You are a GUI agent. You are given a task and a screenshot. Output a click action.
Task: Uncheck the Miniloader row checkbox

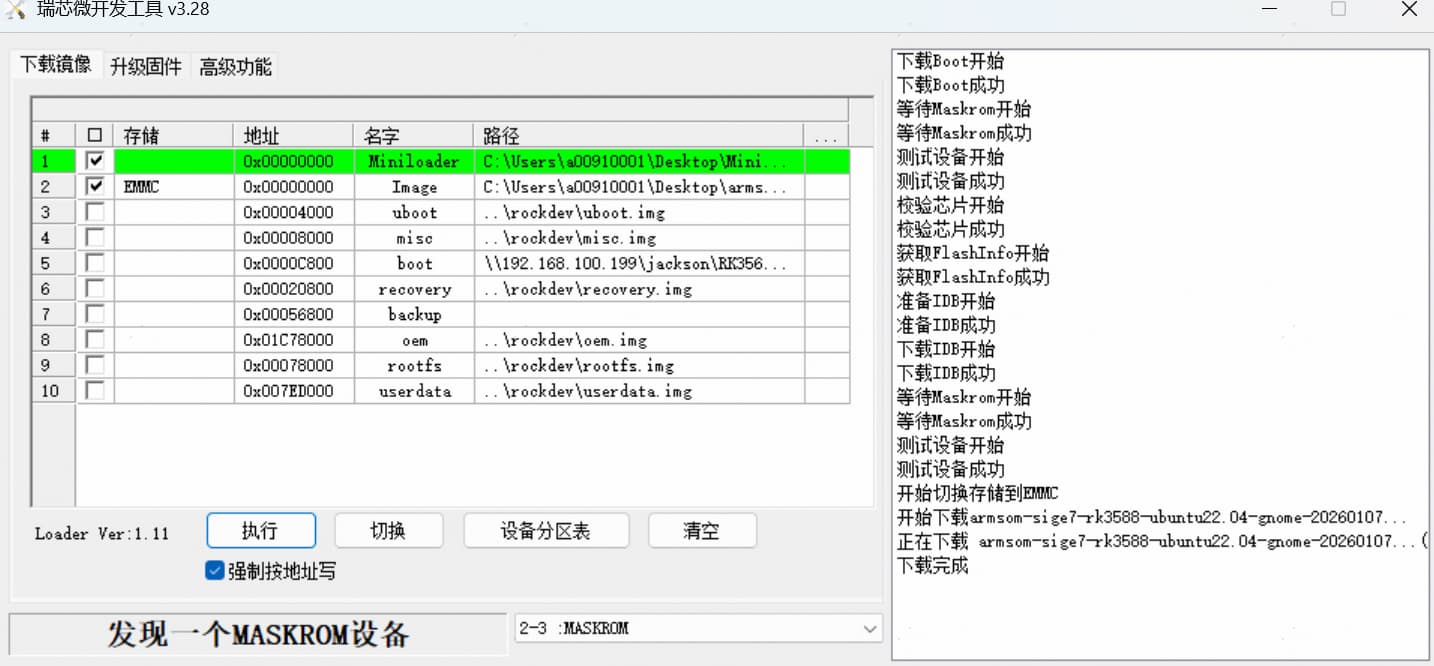95,161
